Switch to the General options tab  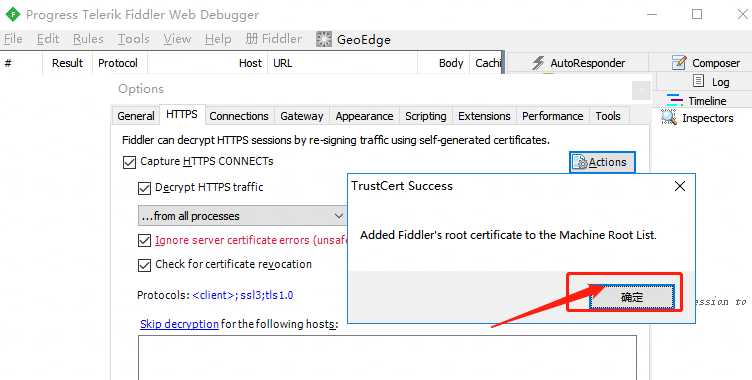[136, 116]
